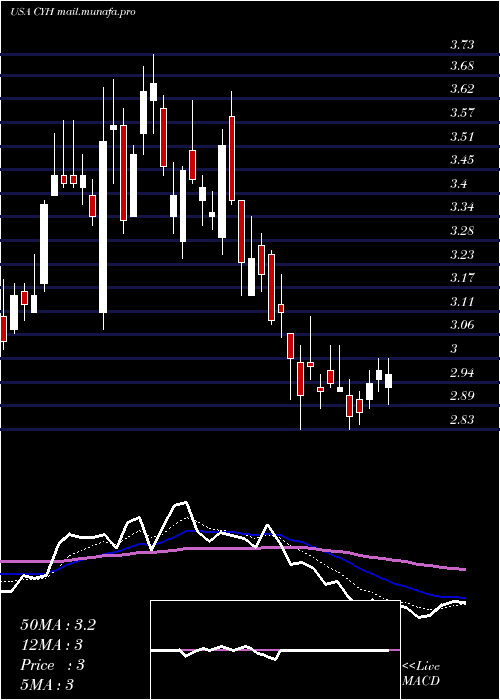
Task: Click the USA CYH mail.munafa.pro chart title
Action: pos(72,12)
